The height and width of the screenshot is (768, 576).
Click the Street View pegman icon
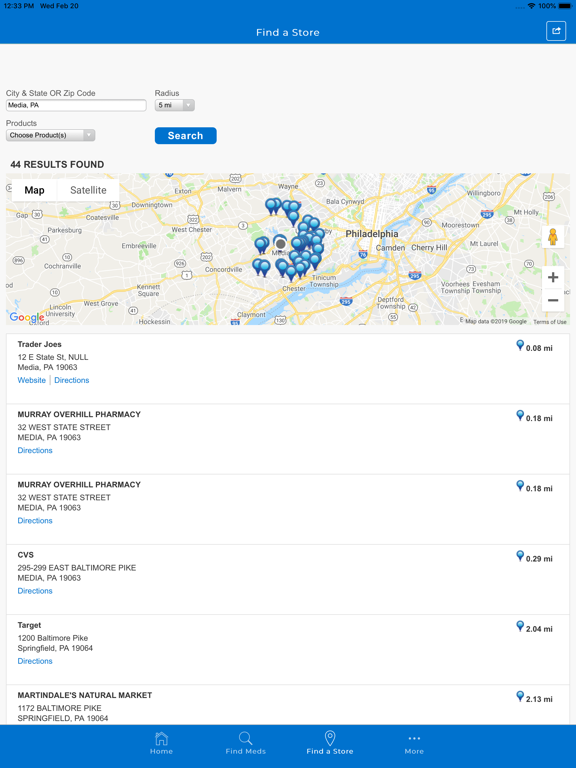tap(553, 237)
